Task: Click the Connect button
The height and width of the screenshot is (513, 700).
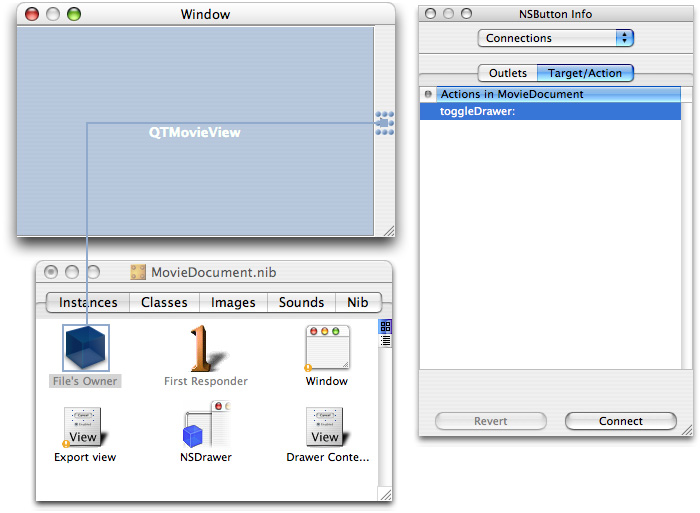Action: (x=621, y=421)
